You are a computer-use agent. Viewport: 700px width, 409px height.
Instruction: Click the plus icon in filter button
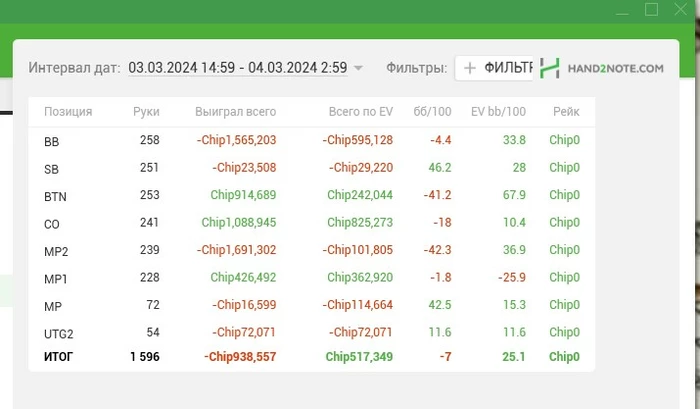click(x=469, y=68)
